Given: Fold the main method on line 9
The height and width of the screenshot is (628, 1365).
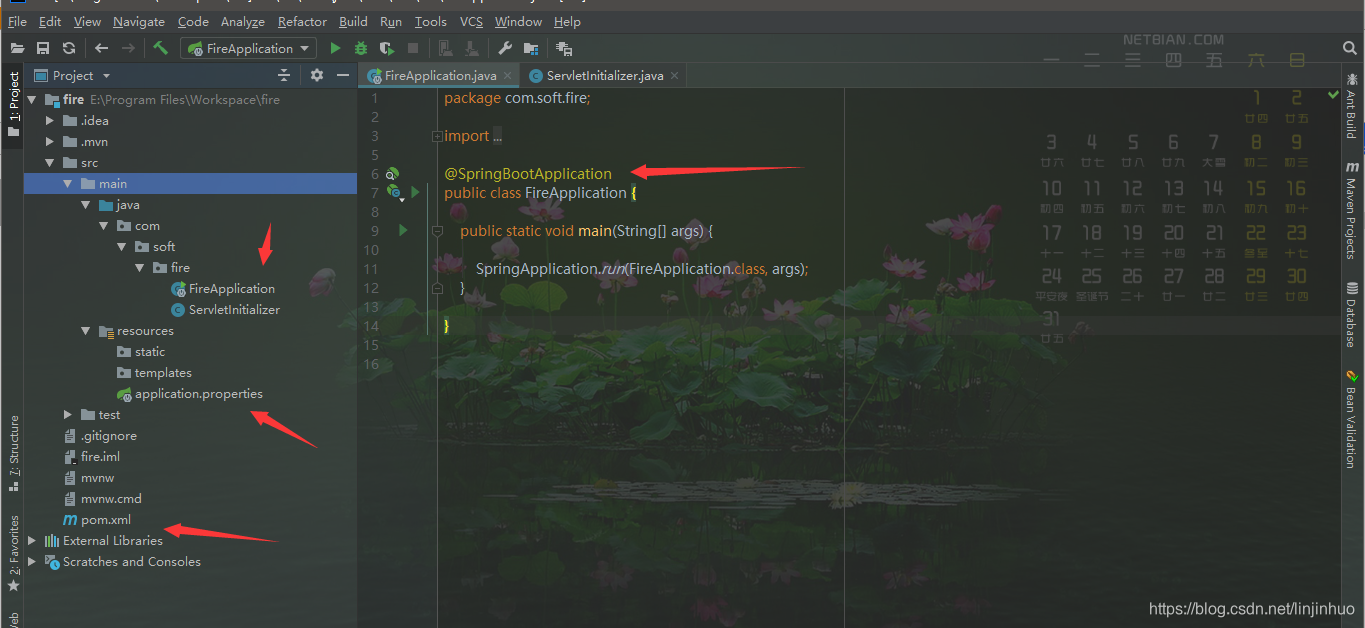Looking at the screenshot, I should 437,230.
